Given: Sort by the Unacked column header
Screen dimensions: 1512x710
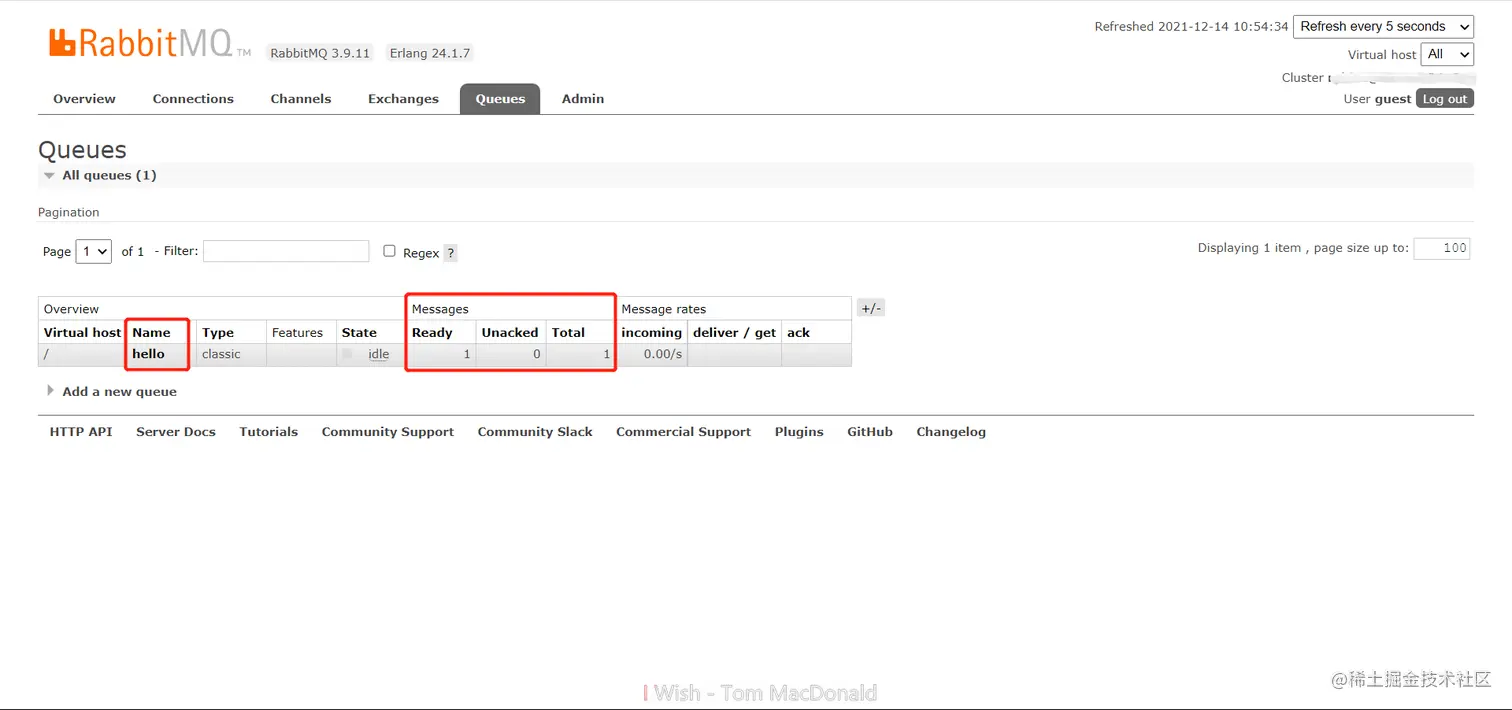Looking at the screenshot, I should coord(510,332).
